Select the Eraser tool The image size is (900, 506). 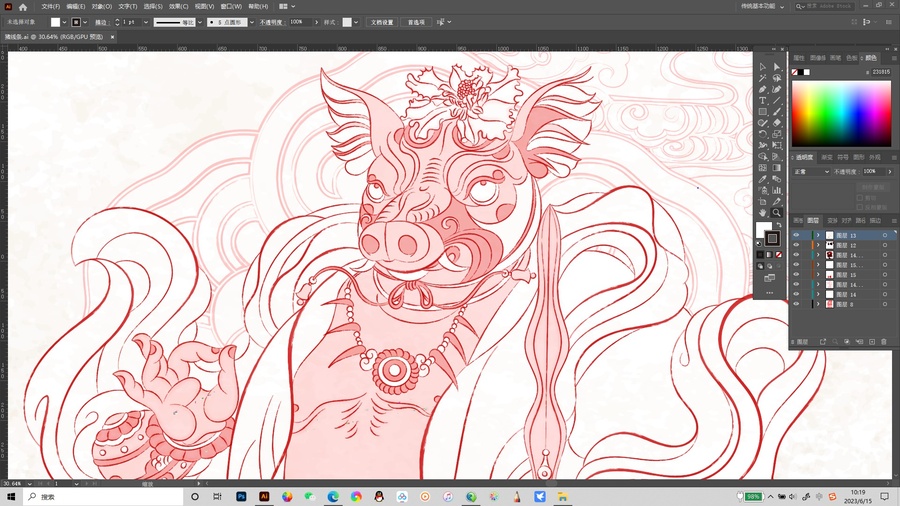pos(777,123)
